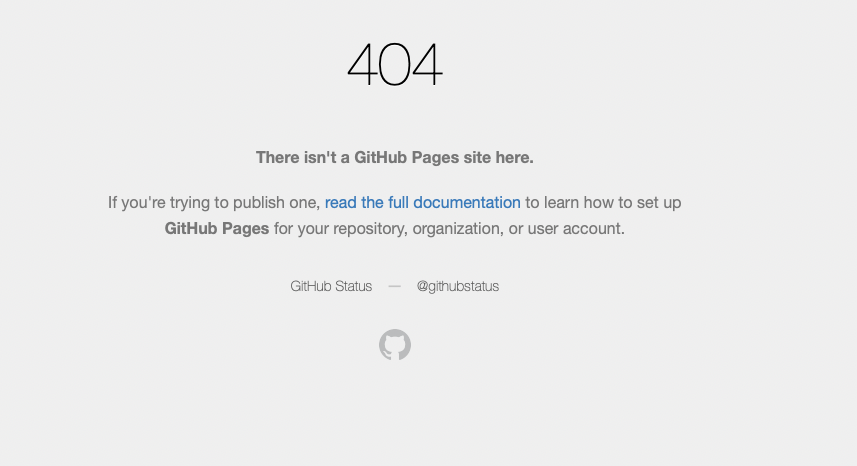Click the phrase 'user account.' in the paragraph
Viewport: 857px width, 466px height.
coord(576,228)
